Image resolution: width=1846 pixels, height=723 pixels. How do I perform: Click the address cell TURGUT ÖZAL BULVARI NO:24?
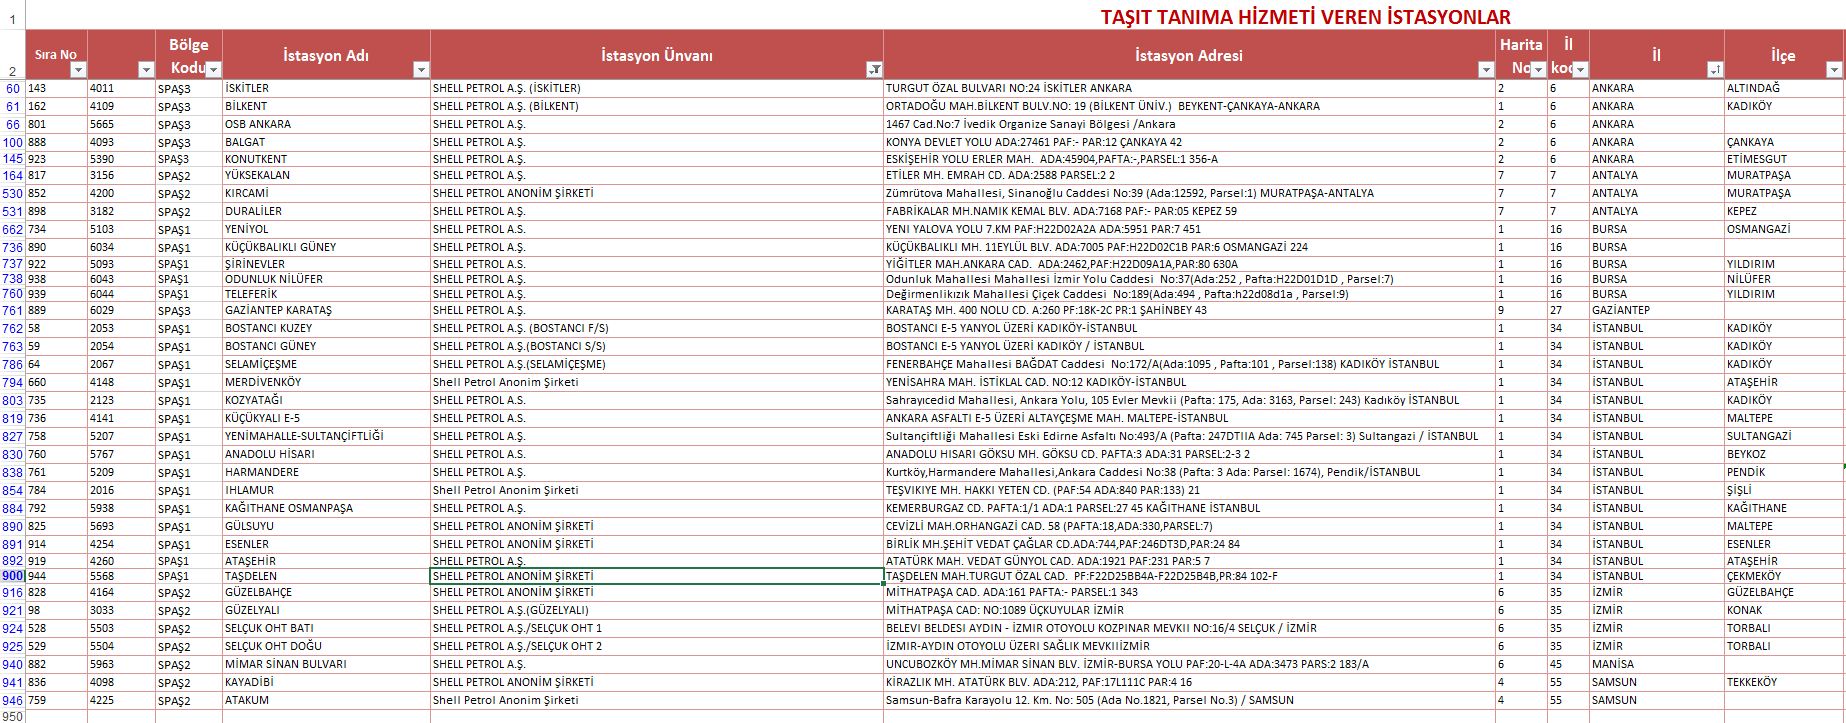point(1189,88)
